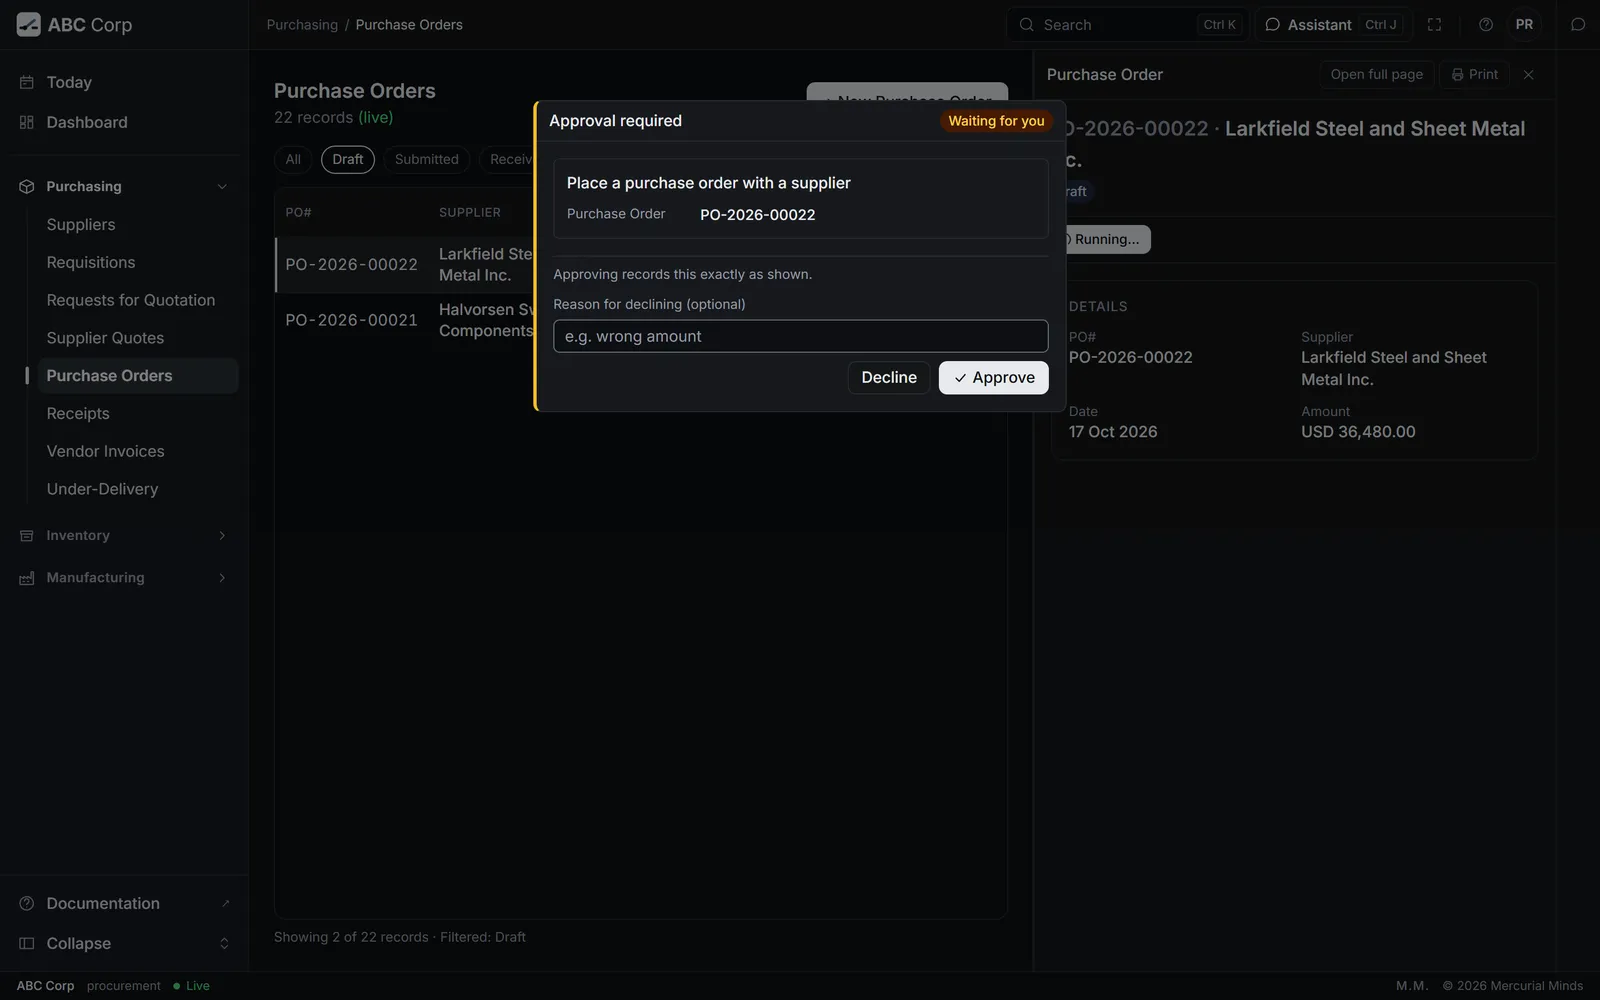
Task: Click the Documentation help icon
Action: pos(27,903)
